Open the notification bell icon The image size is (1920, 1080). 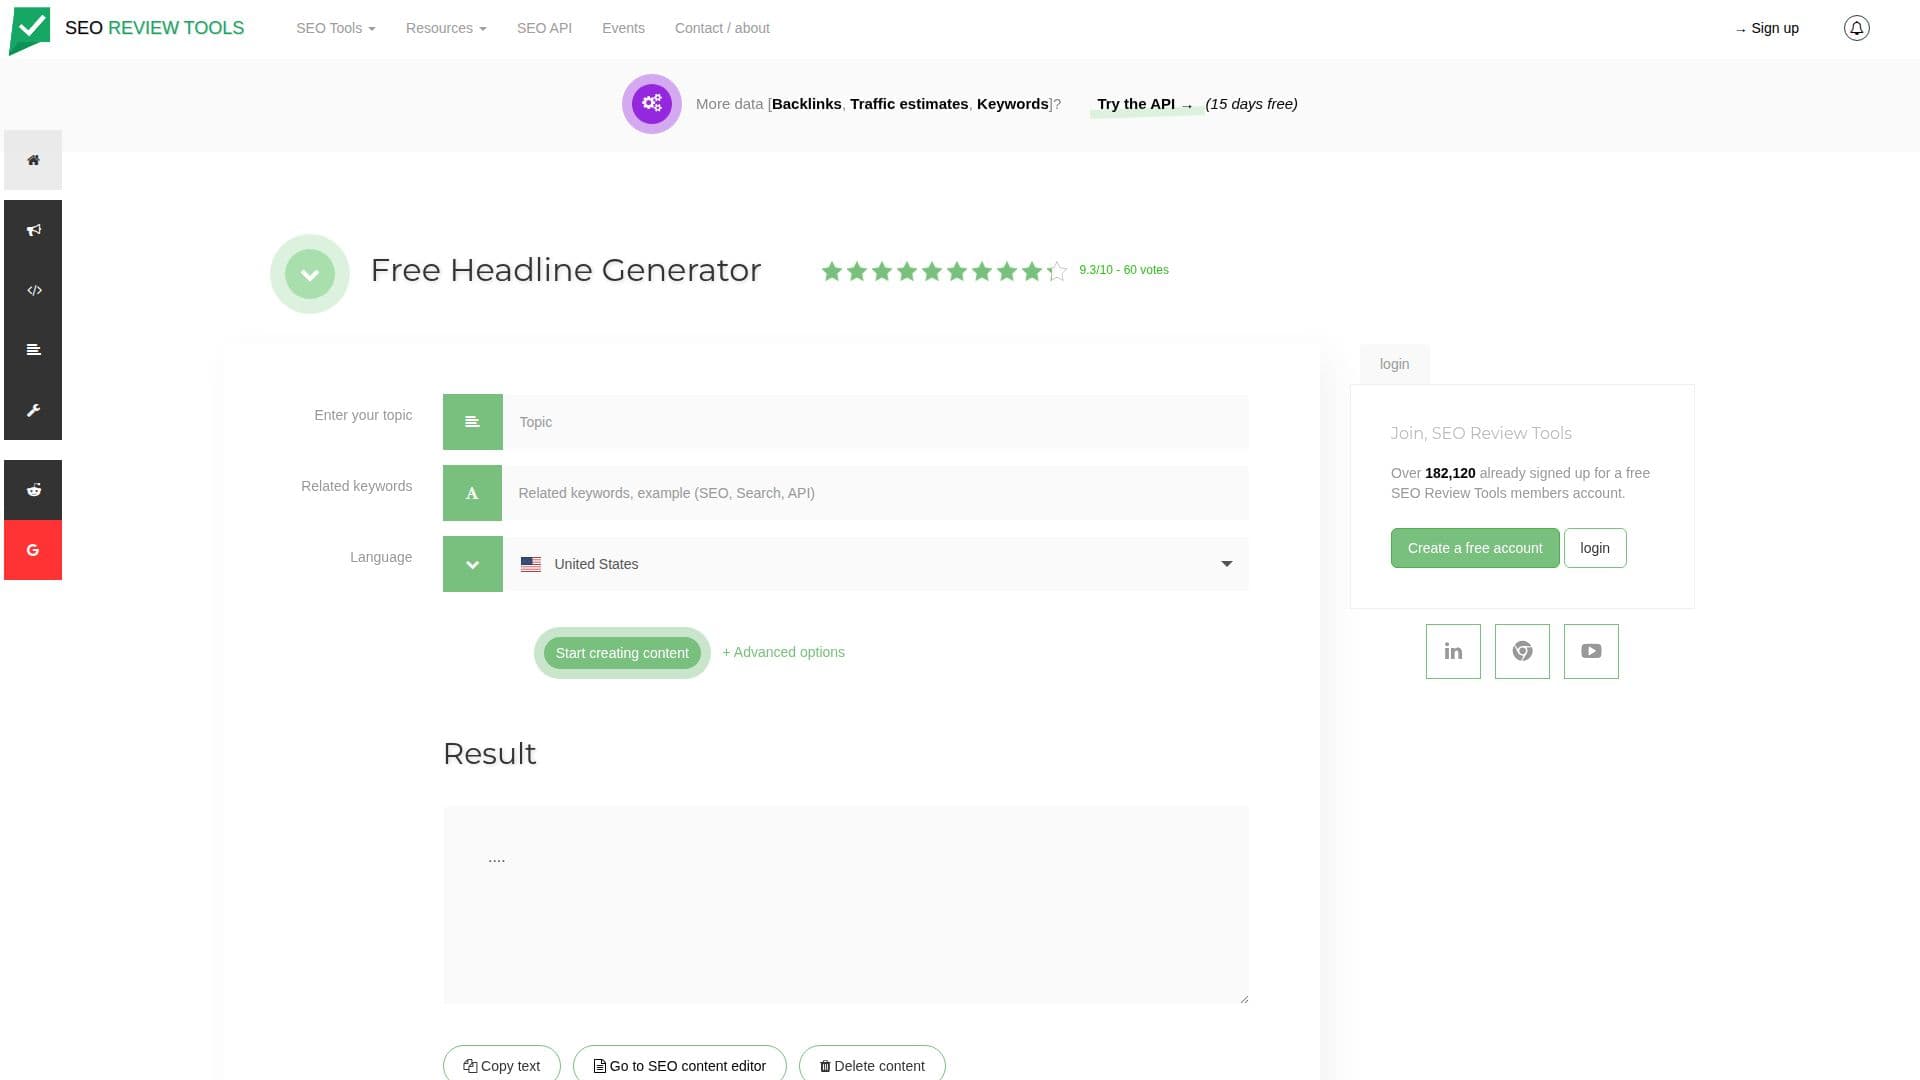[1856, 28]
